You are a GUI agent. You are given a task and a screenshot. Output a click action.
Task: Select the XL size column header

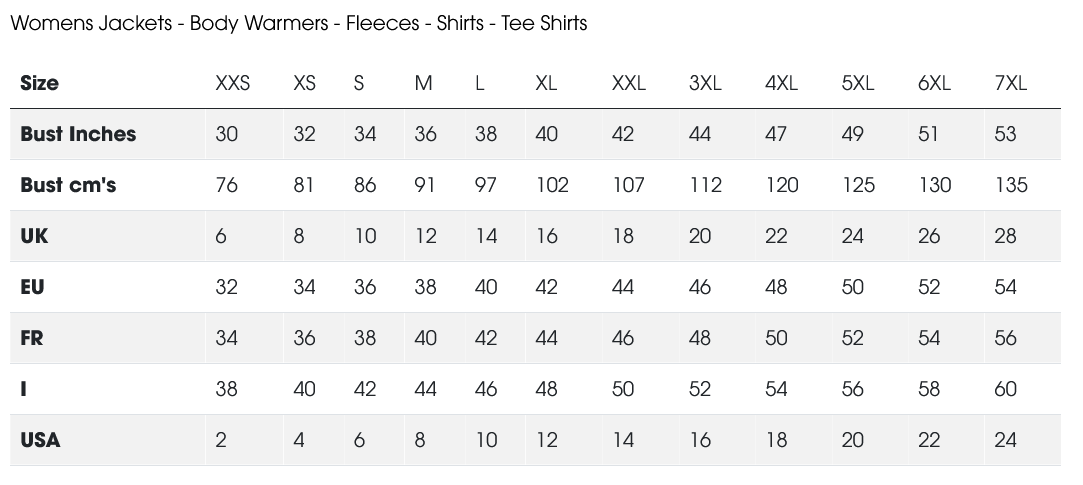pos(546,83)
